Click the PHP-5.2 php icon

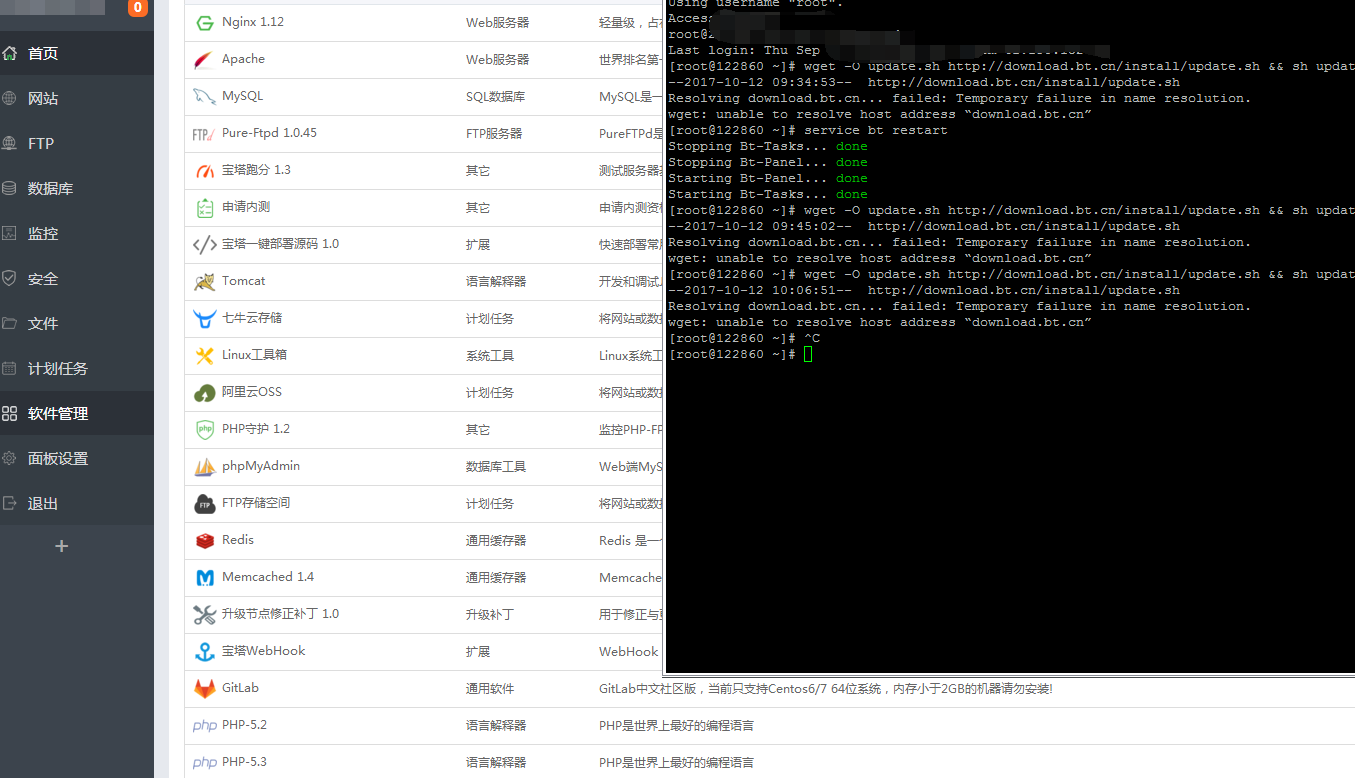coord(204,726)
